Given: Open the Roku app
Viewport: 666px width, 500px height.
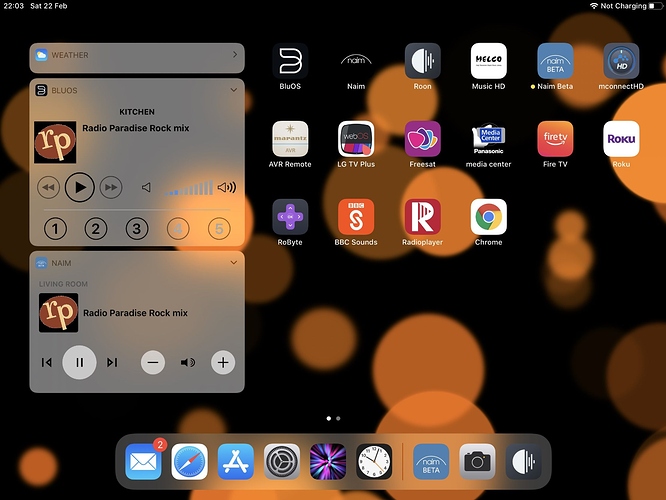Looking at the screenshot, I should [x=621, y=139].
